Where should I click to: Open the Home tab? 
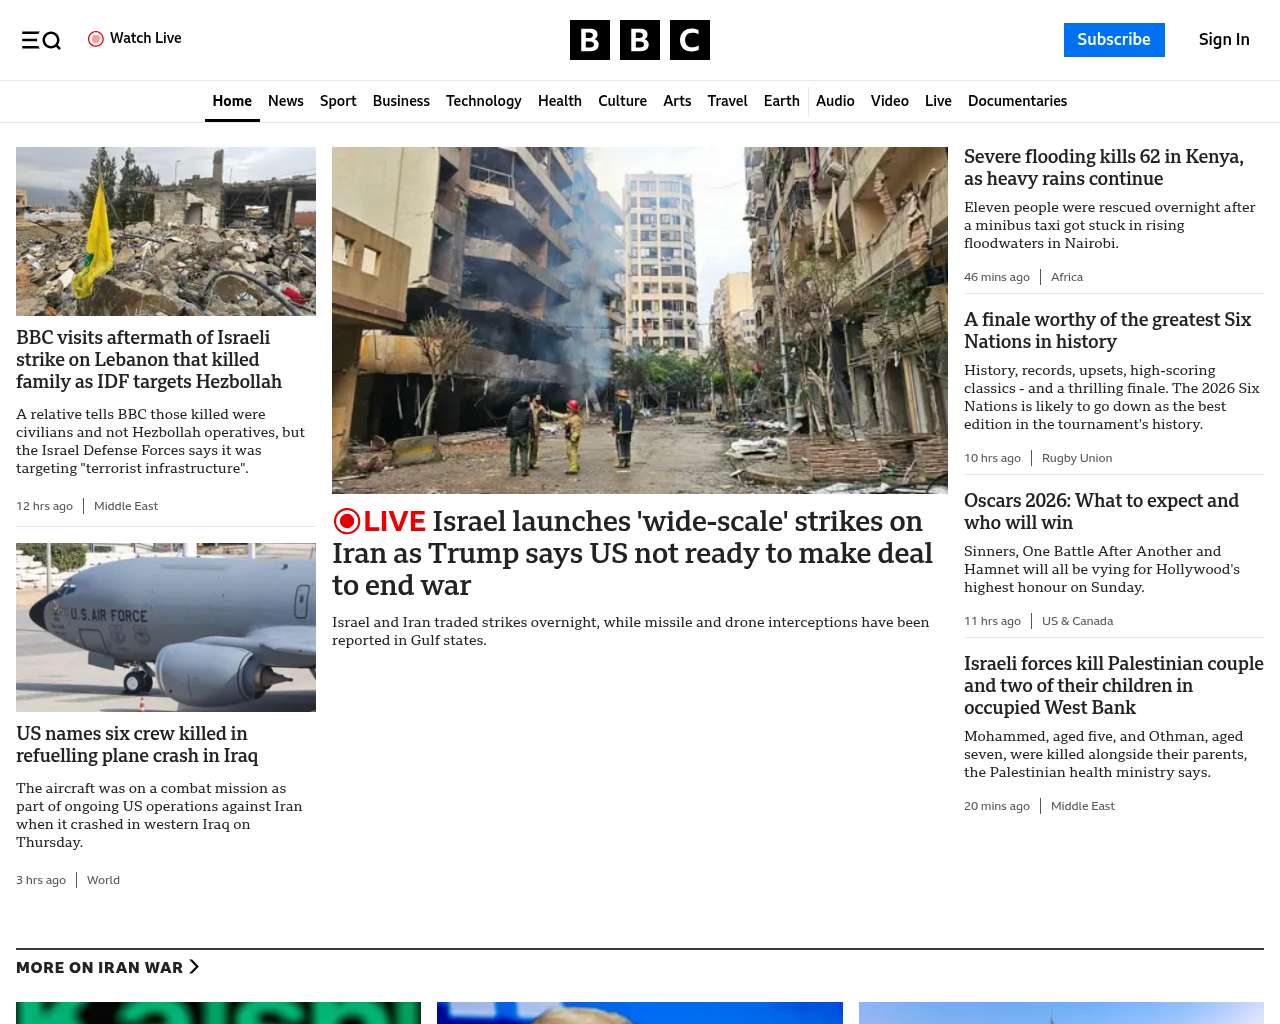[x=232, y=101]
